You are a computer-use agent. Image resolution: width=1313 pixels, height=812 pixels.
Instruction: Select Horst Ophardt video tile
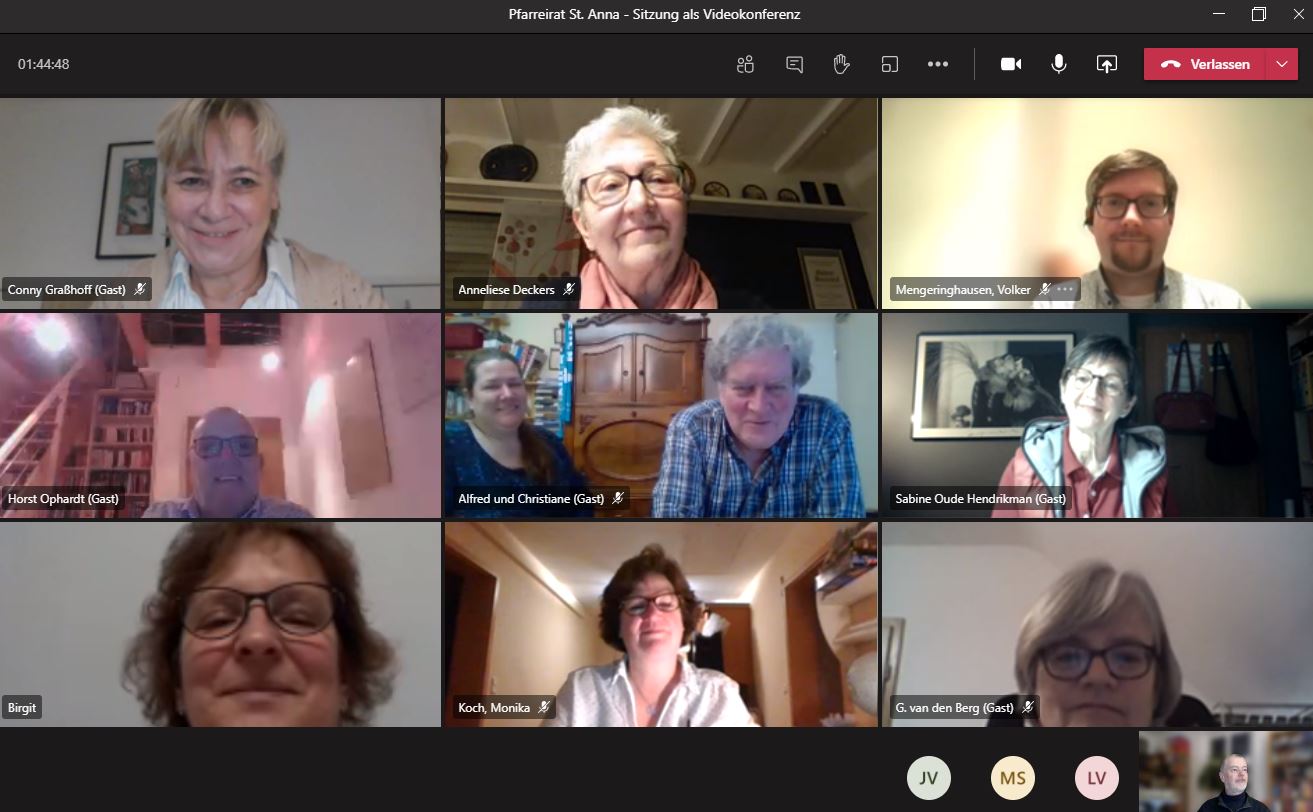click(x=220, y=415)
